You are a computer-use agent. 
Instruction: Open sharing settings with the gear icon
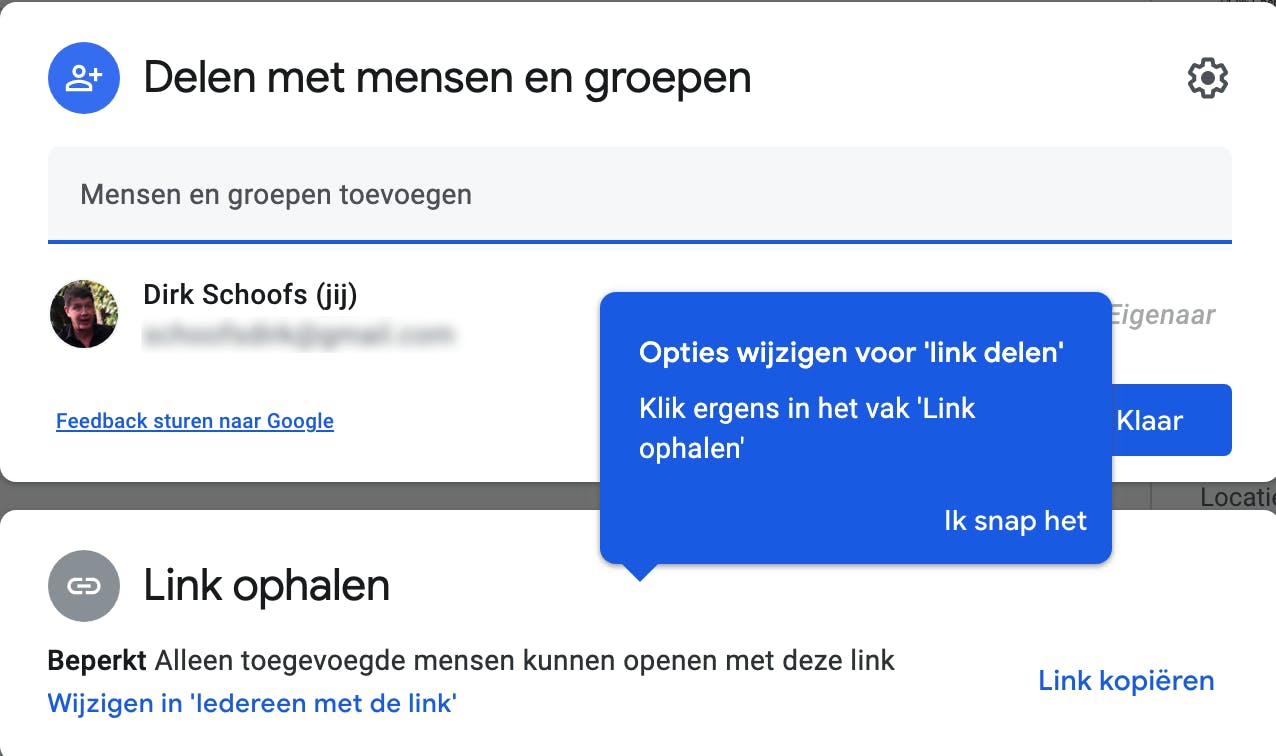pyautogui.click(x=1207, y=78)
